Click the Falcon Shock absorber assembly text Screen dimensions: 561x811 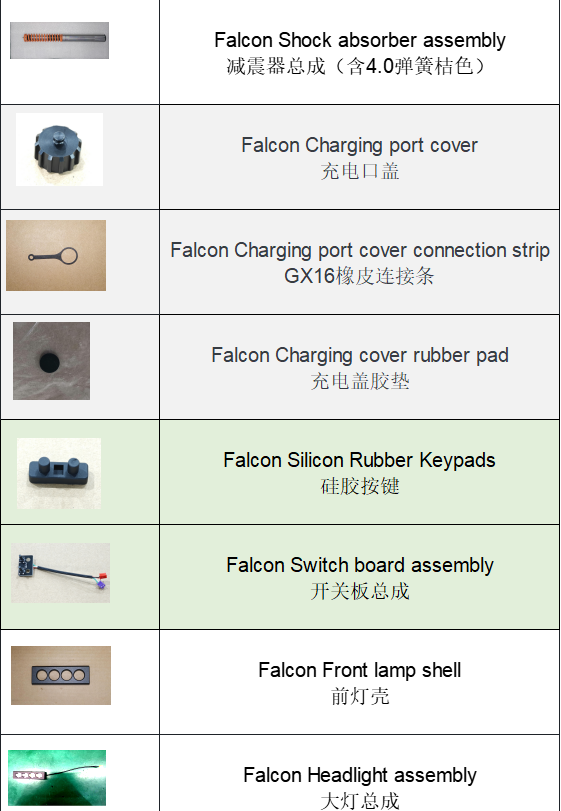coord(360,40)
